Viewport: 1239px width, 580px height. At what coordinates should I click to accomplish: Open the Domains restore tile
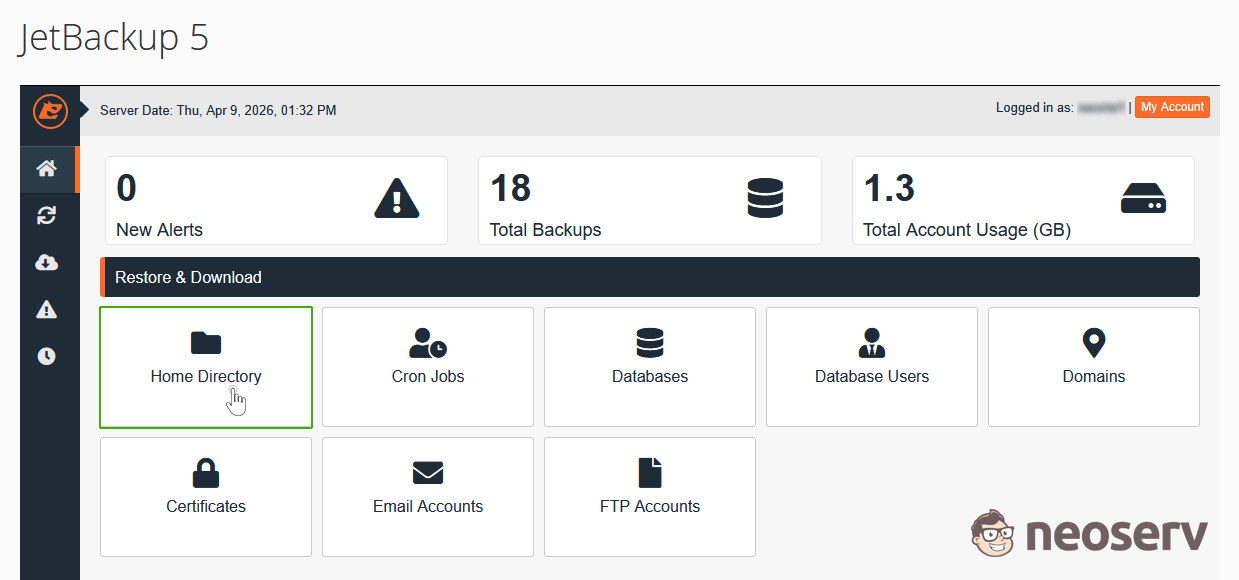(1094, 367)
